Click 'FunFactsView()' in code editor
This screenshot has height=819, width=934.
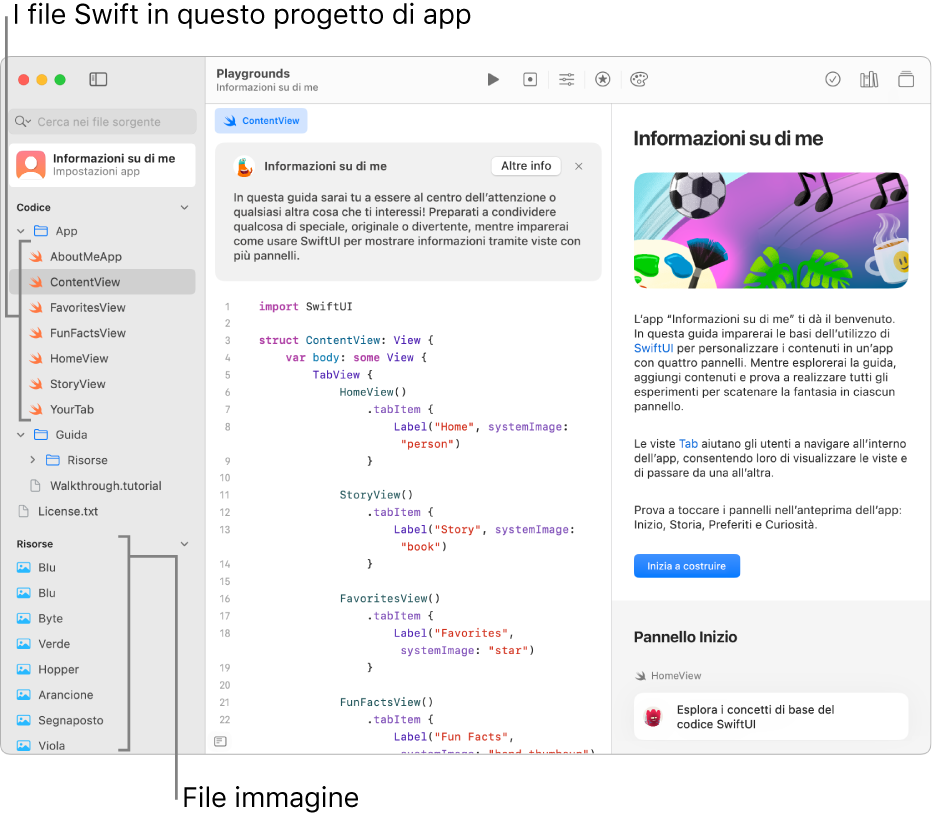click(x=386, y=702)
